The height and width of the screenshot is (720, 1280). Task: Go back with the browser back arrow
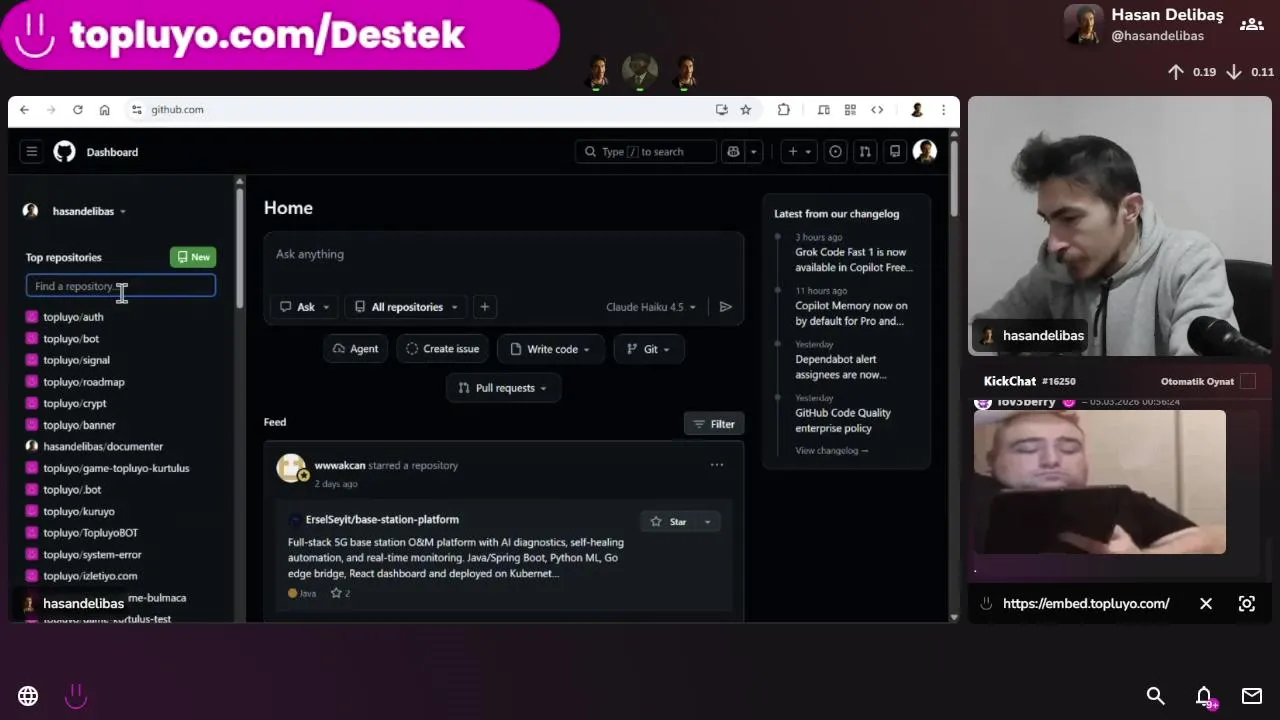click(25, 110)
